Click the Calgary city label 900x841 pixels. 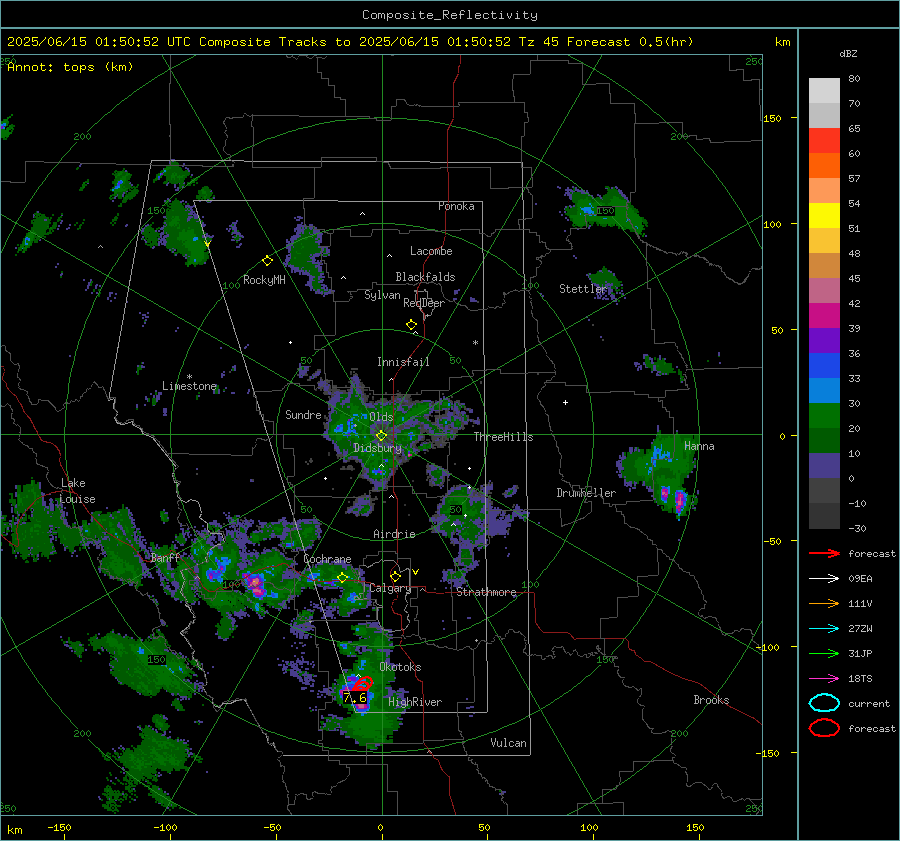[x=390, y=588]
